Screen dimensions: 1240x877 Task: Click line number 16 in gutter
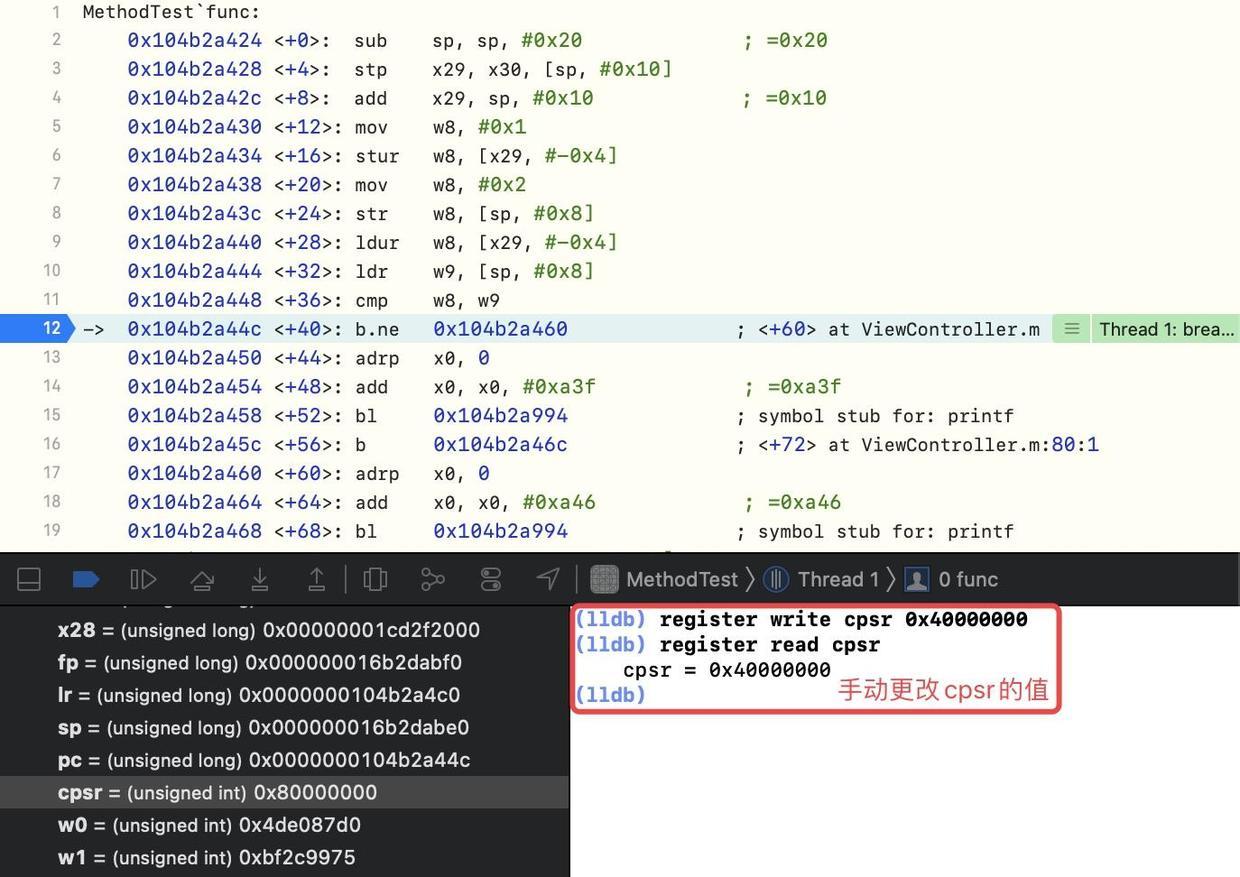pos(51,444)
